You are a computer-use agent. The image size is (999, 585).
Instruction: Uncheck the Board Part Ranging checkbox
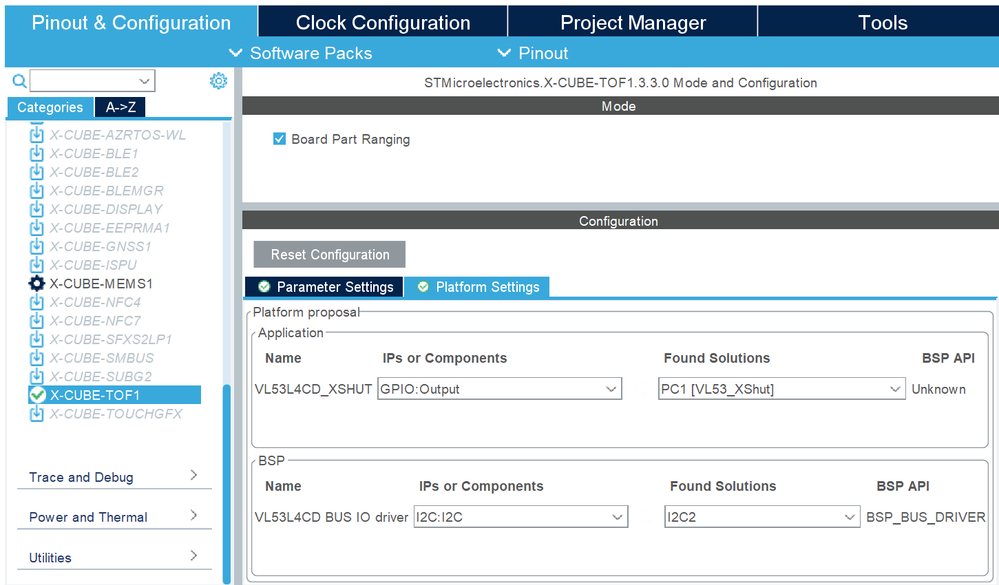click(279, 139)
